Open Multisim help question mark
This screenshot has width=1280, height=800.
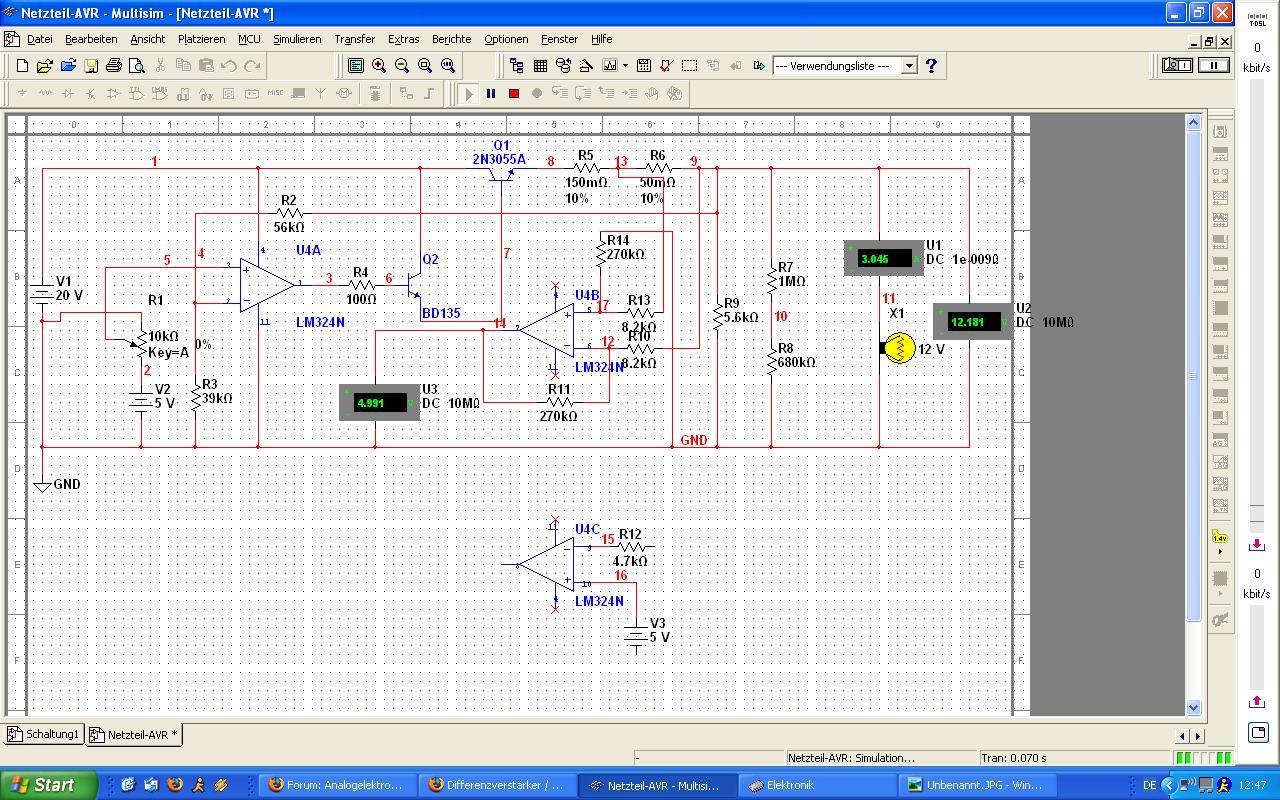(x=932, y=66)
